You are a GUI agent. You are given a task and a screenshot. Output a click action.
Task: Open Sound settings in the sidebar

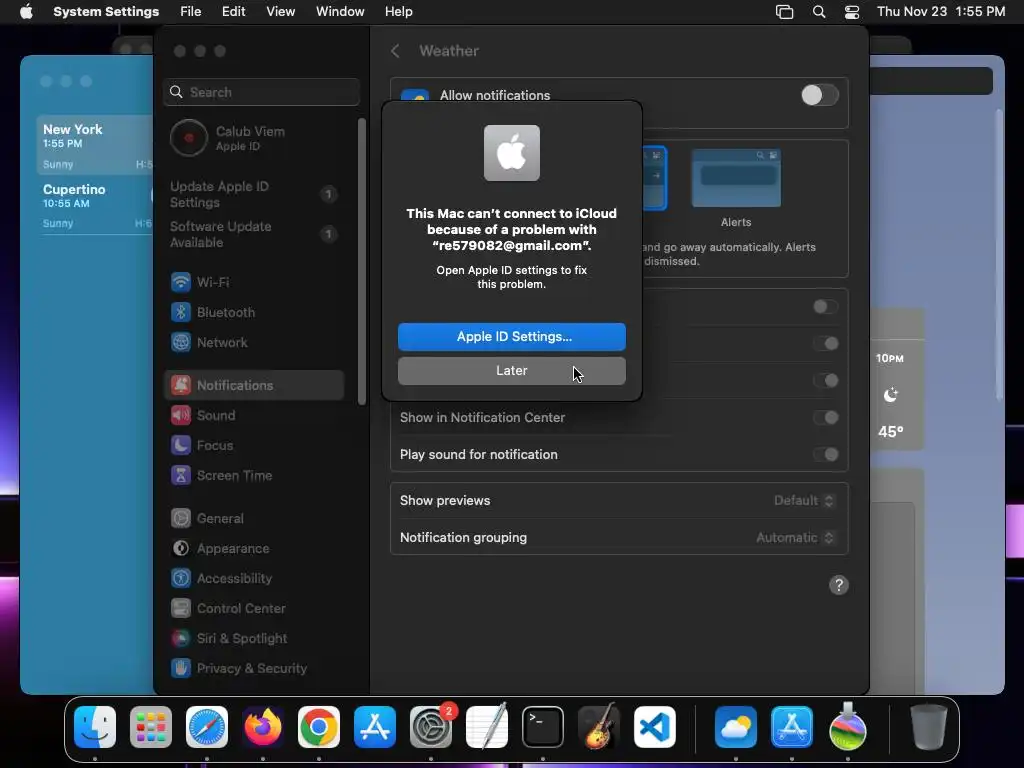click(254, 415)
